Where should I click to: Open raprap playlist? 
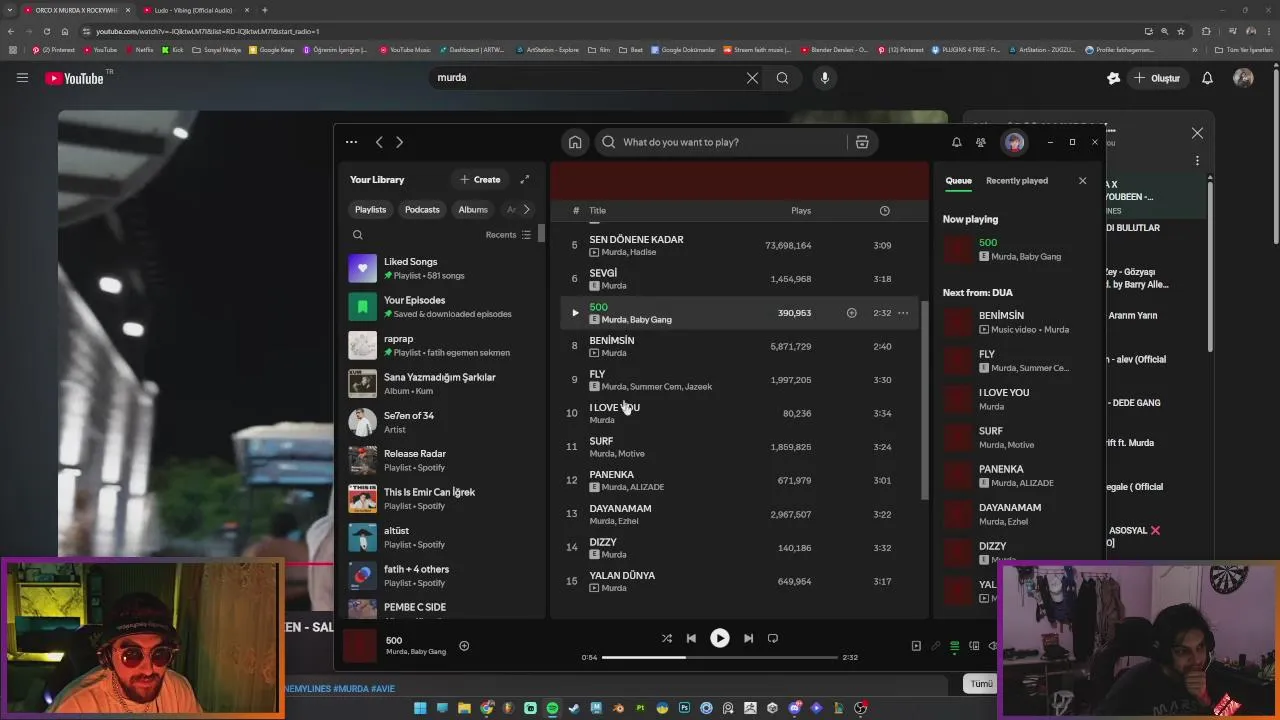[440, 345]
